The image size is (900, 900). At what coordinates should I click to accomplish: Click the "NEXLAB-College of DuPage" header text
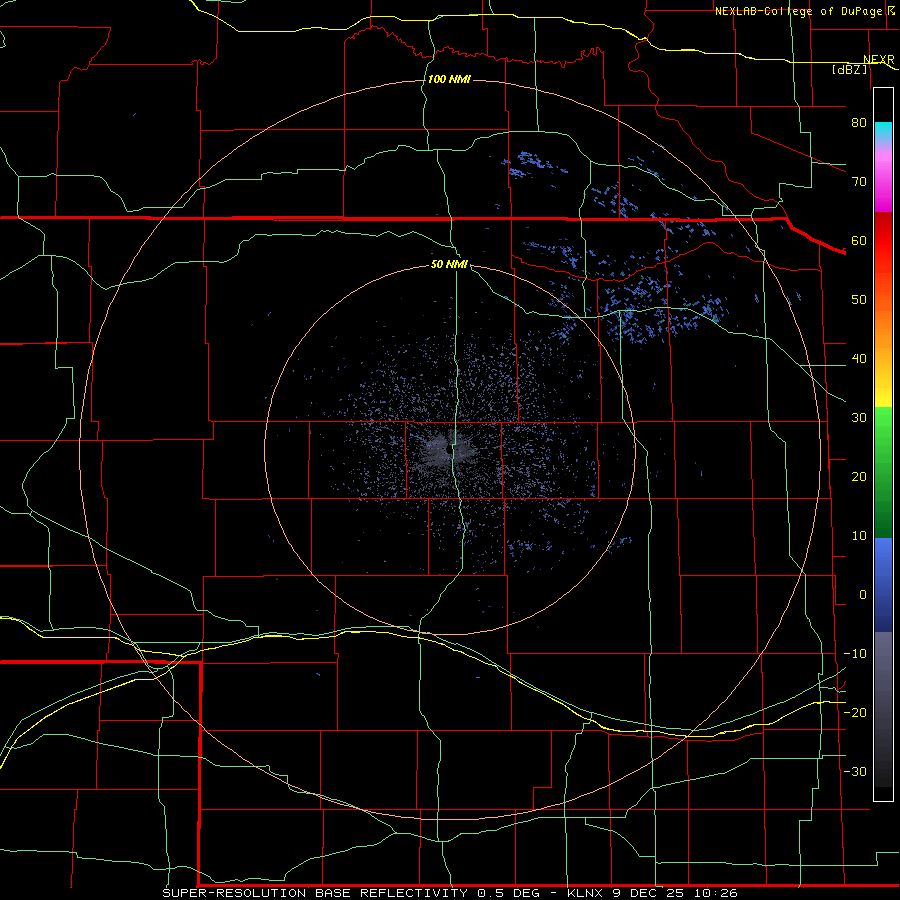(798, 11)
